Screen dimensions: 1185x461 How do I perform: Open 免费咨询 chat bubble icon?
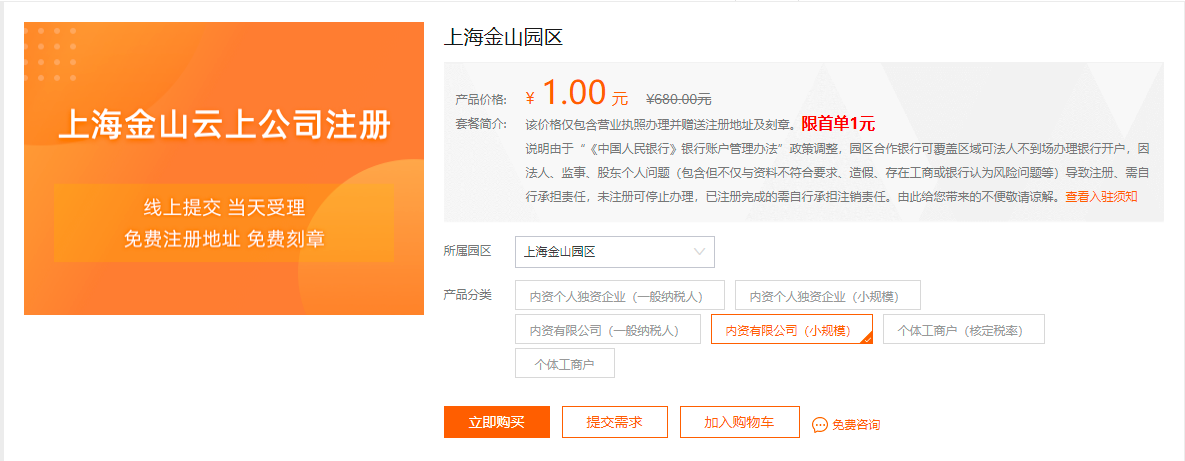click(x=819, y=425)
